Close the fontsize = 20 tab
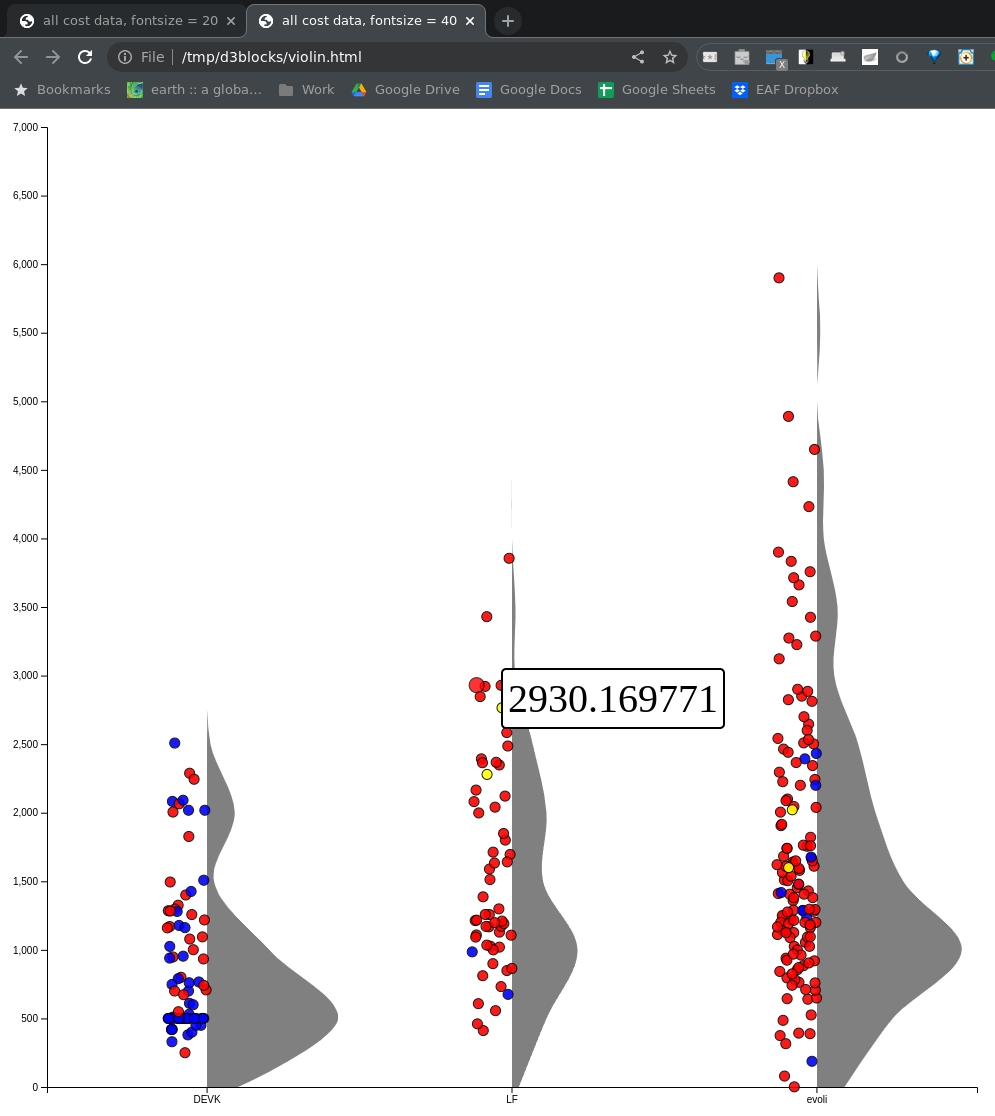 pyautogui.click(x=231, y=21)
